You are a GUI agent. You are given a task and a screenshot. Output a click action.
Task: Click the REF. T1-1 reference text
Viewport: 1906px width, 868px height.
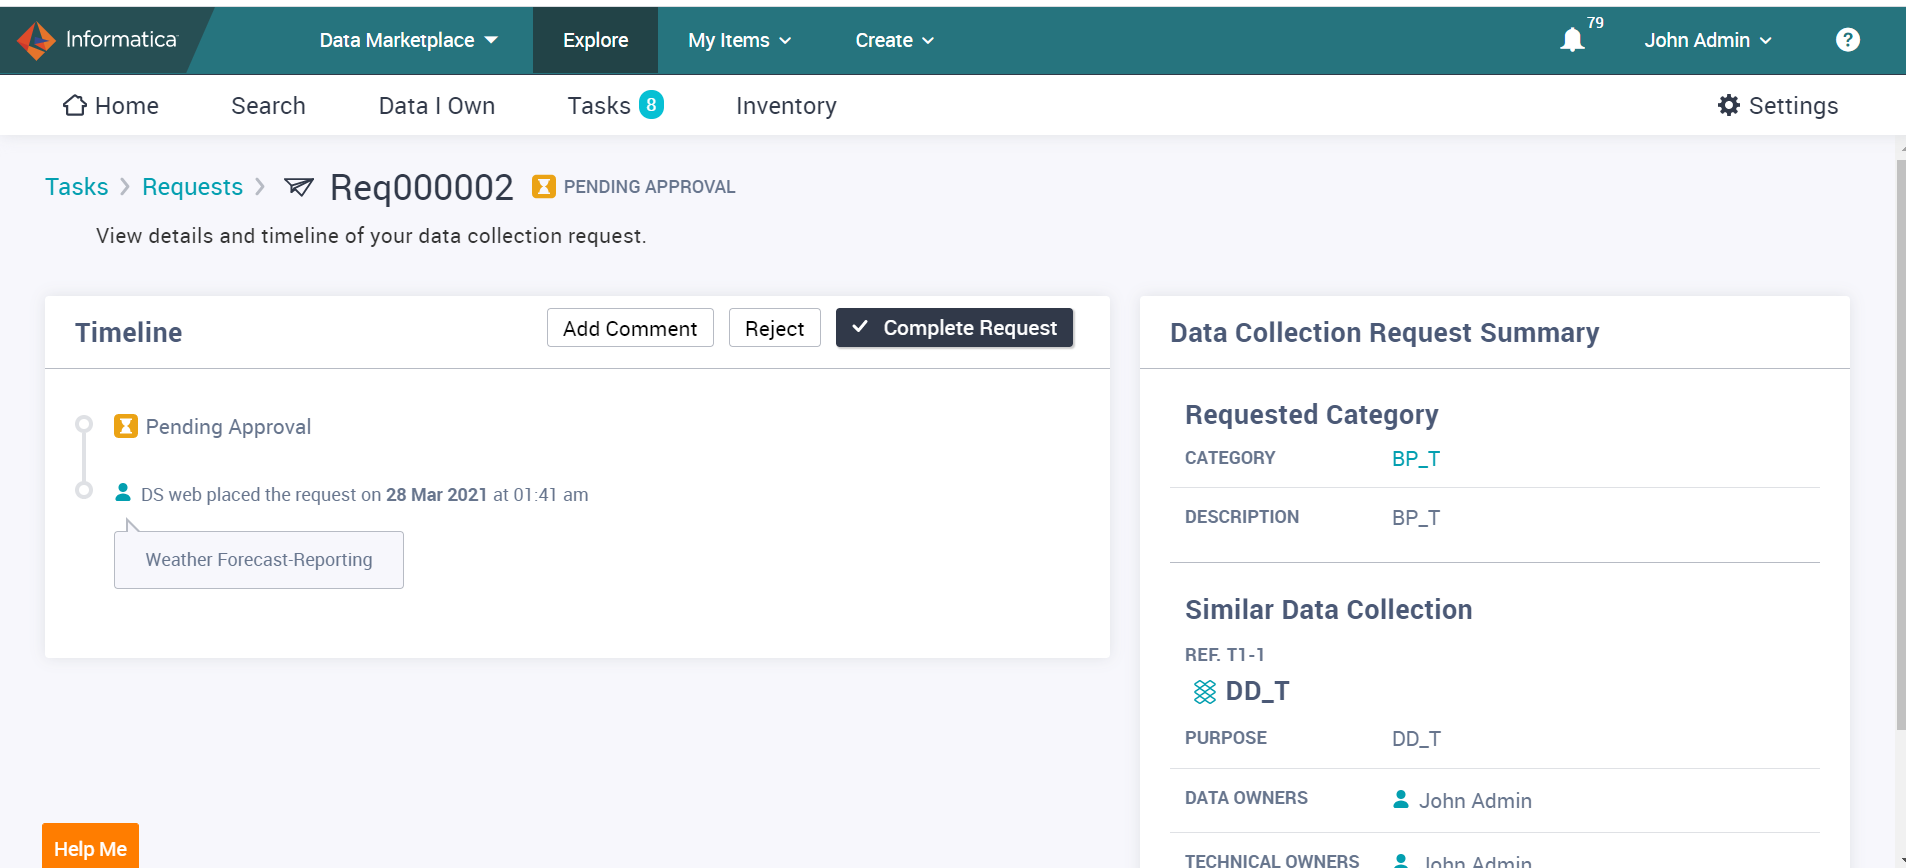click(1225, 654)
